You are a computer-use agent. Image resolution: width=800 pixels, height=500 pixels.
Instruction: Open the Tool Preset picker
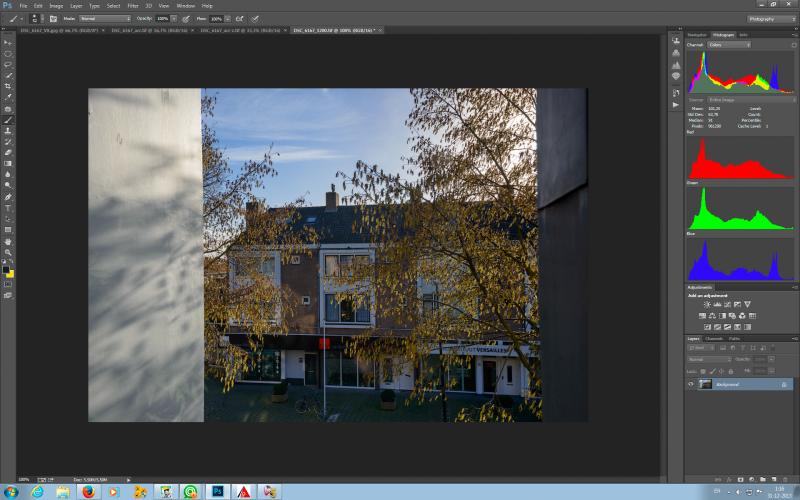point(15,19)
